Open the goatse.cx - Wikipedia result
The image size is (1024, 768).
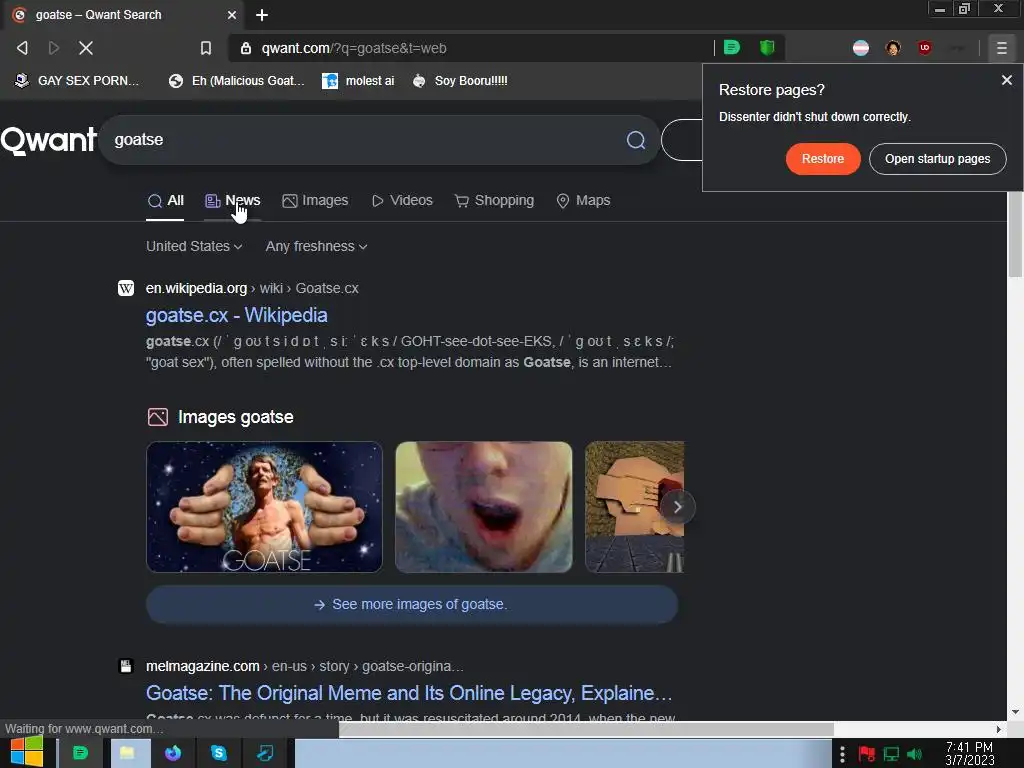pos(236,315)
